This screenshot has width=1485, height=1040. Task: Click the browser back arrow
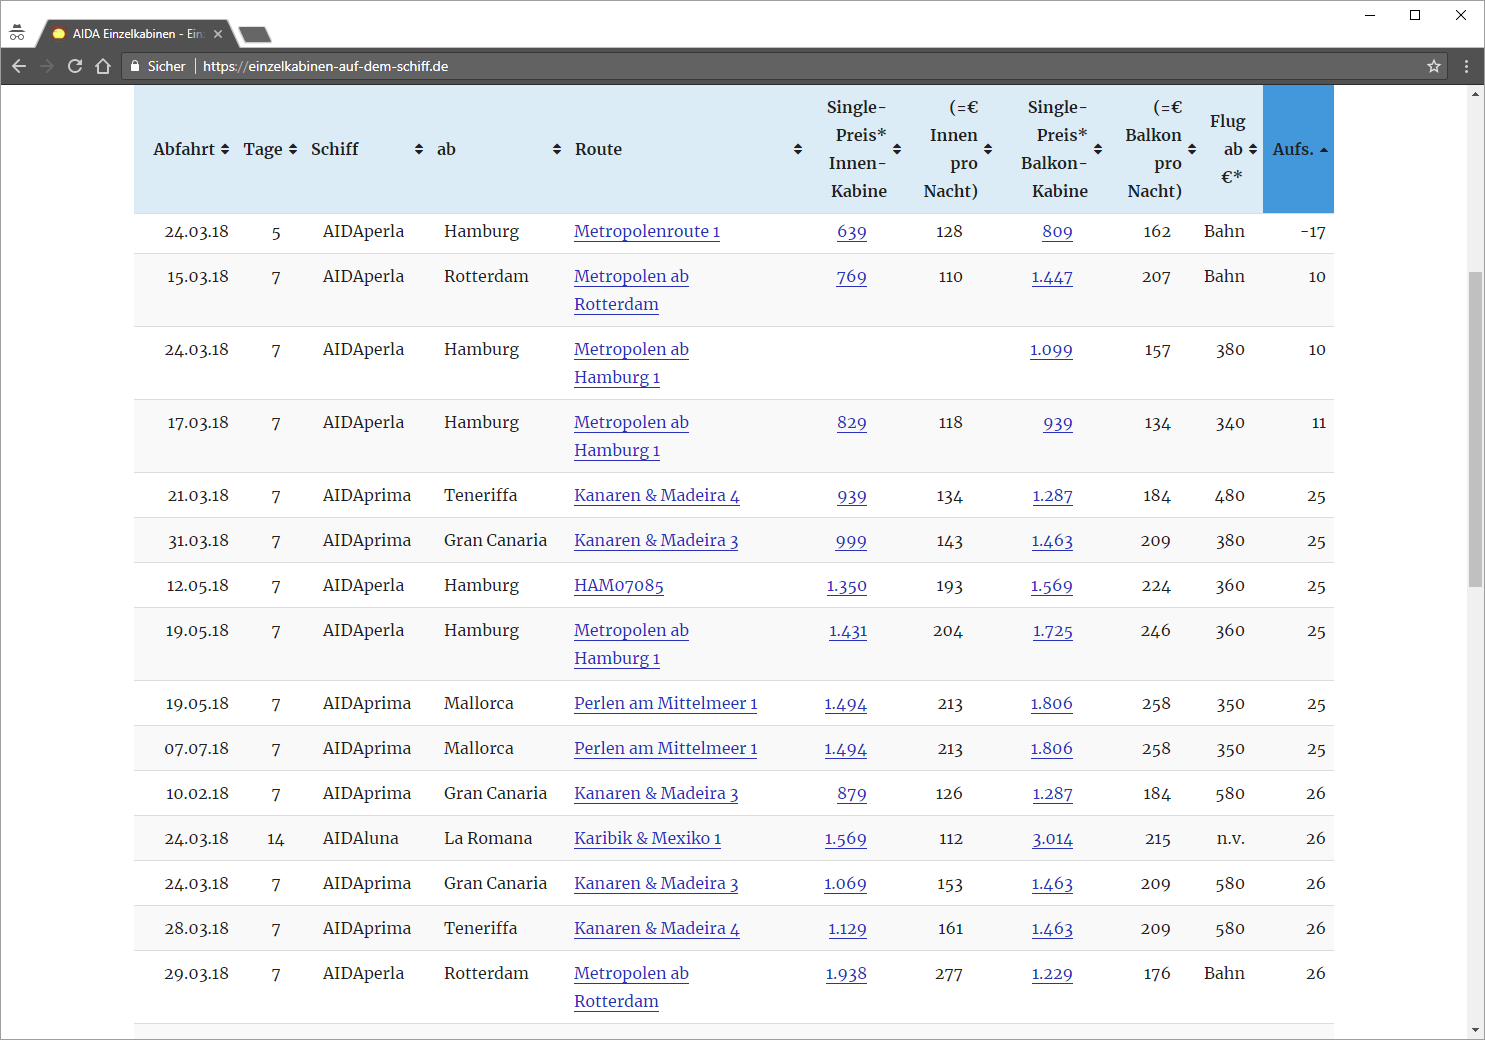click(19, 66)
